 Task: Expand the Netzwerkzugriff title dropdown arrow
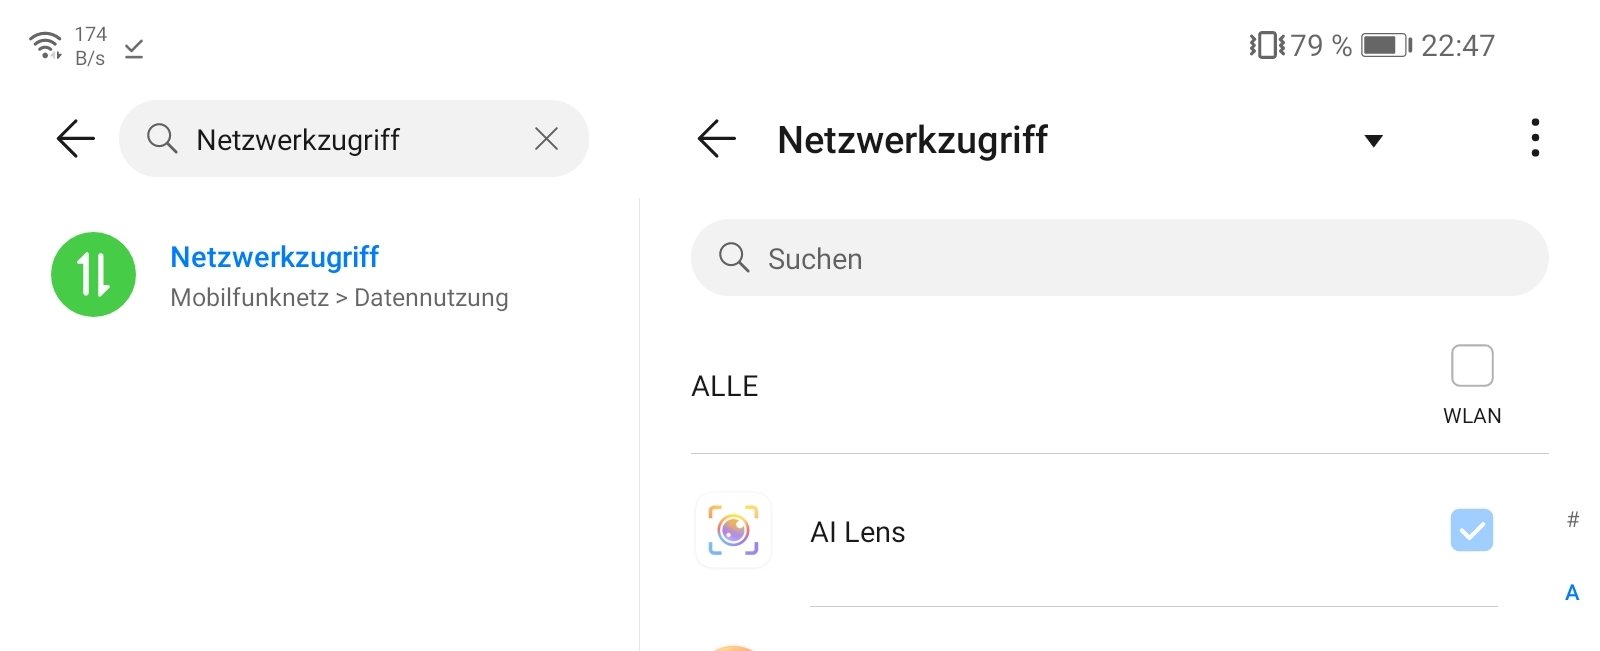(1374, 141)
